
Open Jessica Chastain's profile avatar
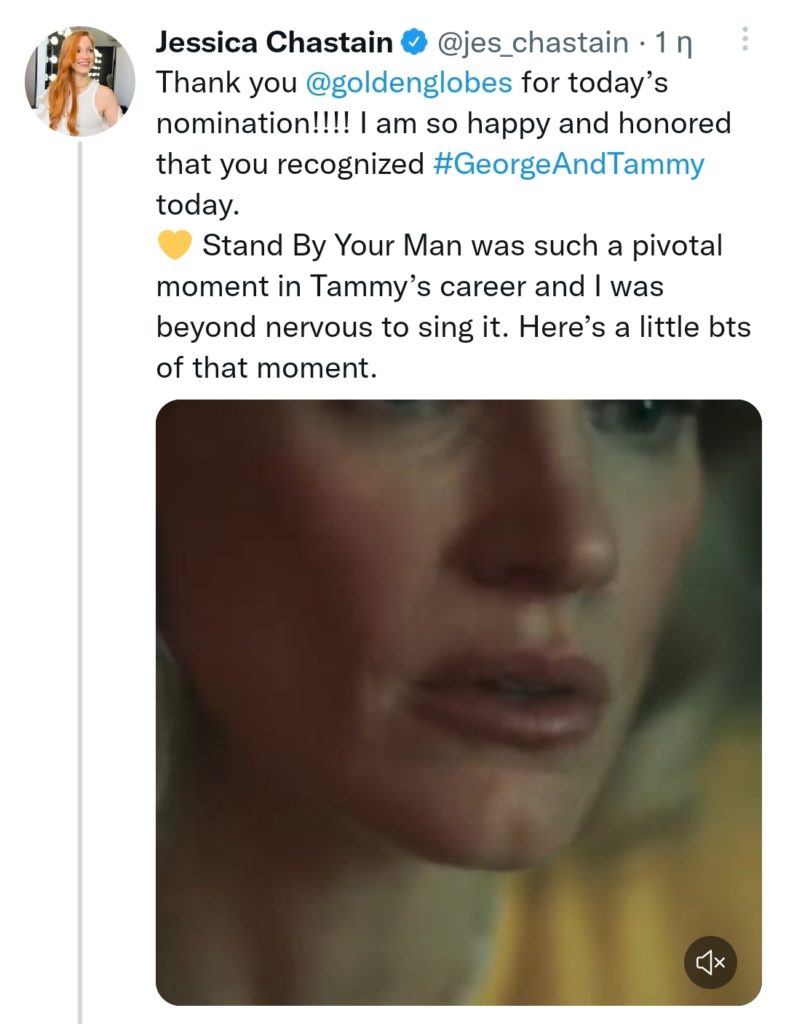[x=80, y=81]
